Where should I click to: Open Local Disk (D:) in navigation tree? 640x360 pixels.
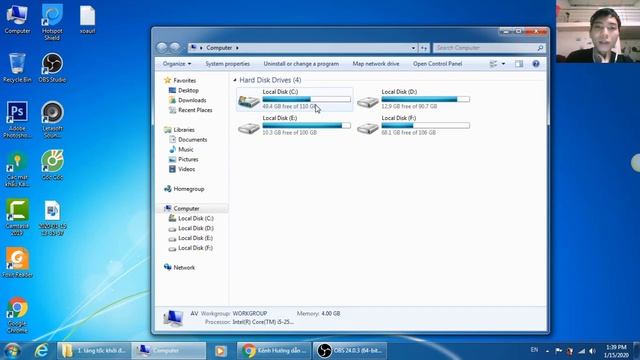(196, 228)
